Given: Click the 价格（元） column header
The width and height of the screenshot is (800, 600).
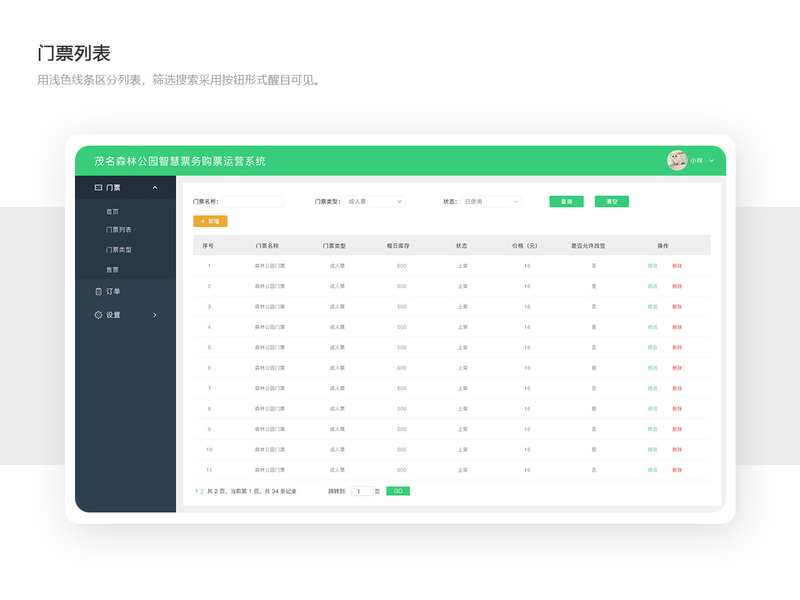Looking at the screenshot, I should (x=525, y=245).
